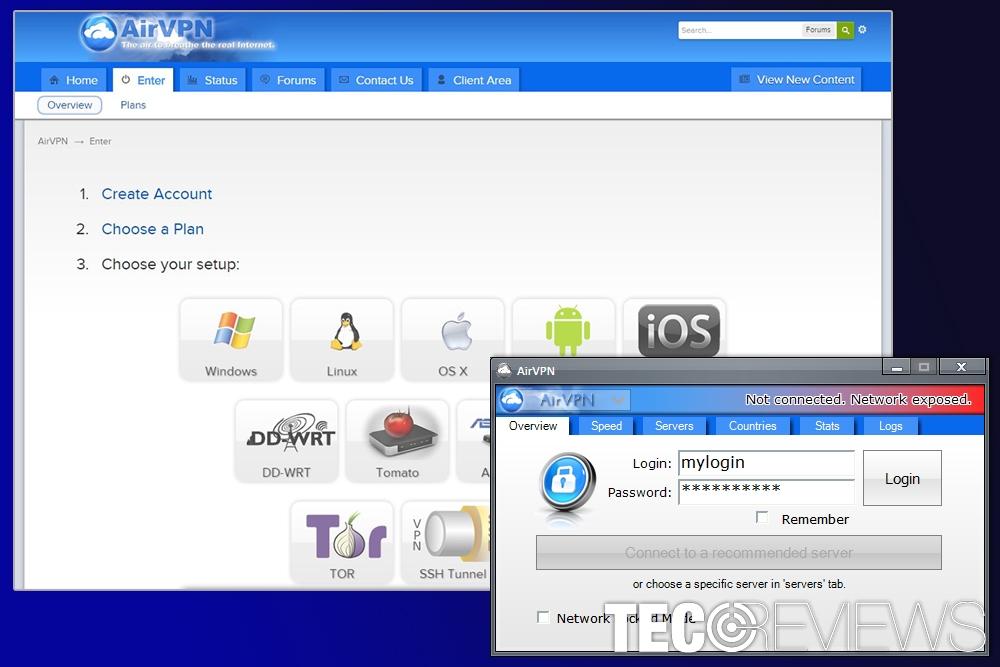Tick the Remember credentials checkbox
The image size is (1000, 667).
pos(762,517)
